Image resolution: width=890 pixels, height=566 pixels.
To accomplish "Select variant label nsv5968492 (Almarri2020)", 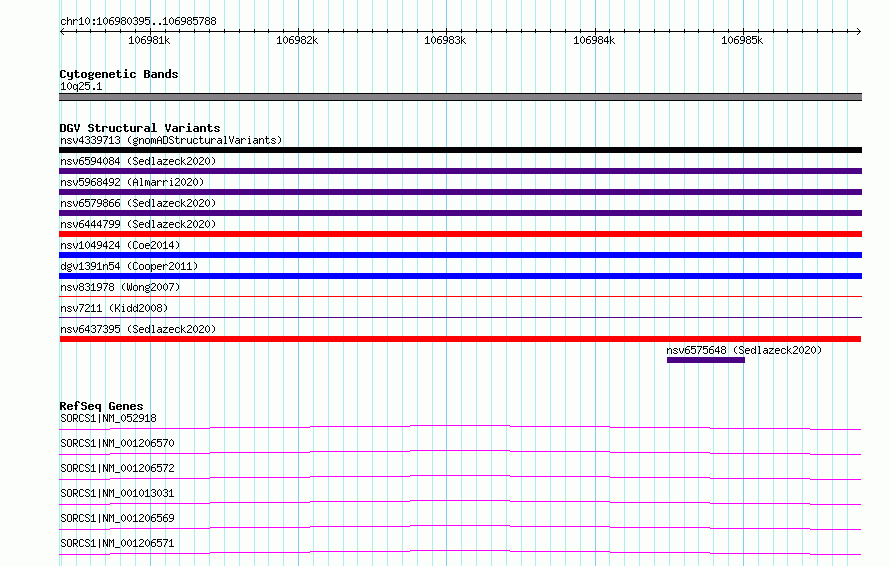I will tap(132, 182).
